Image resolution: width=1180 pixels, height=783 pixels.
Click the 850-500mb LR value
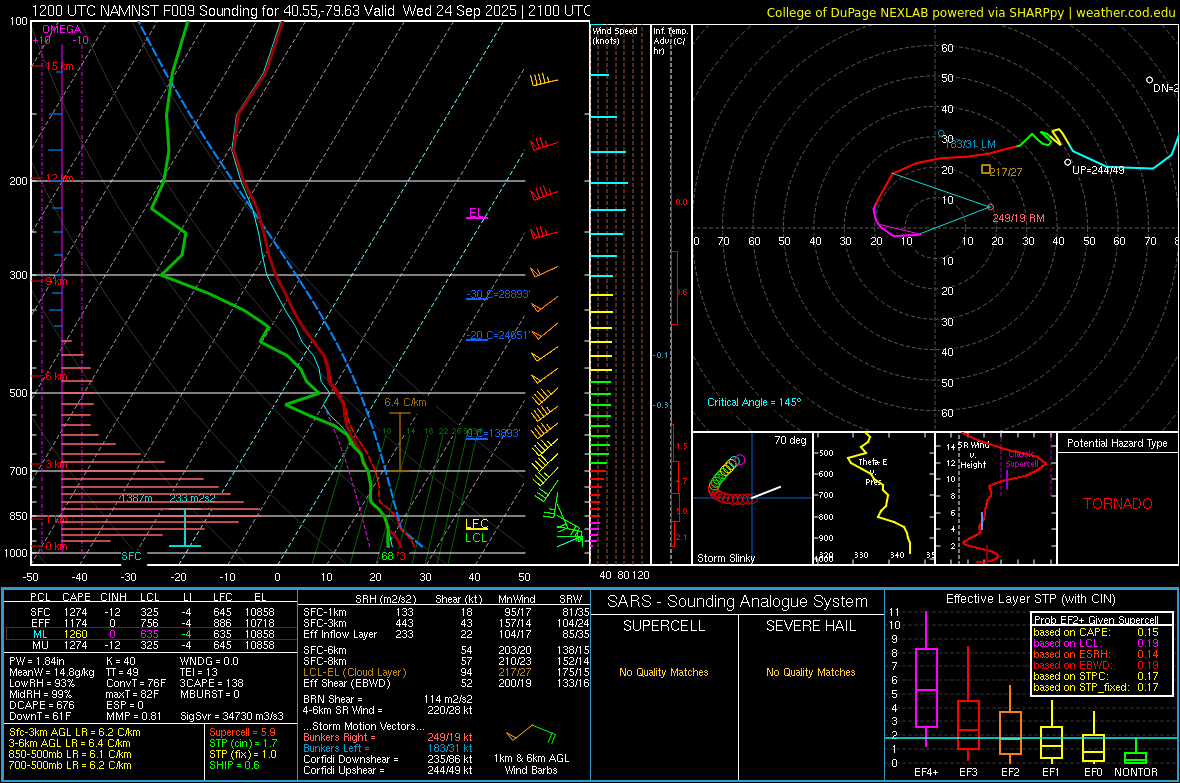[70, 754]
